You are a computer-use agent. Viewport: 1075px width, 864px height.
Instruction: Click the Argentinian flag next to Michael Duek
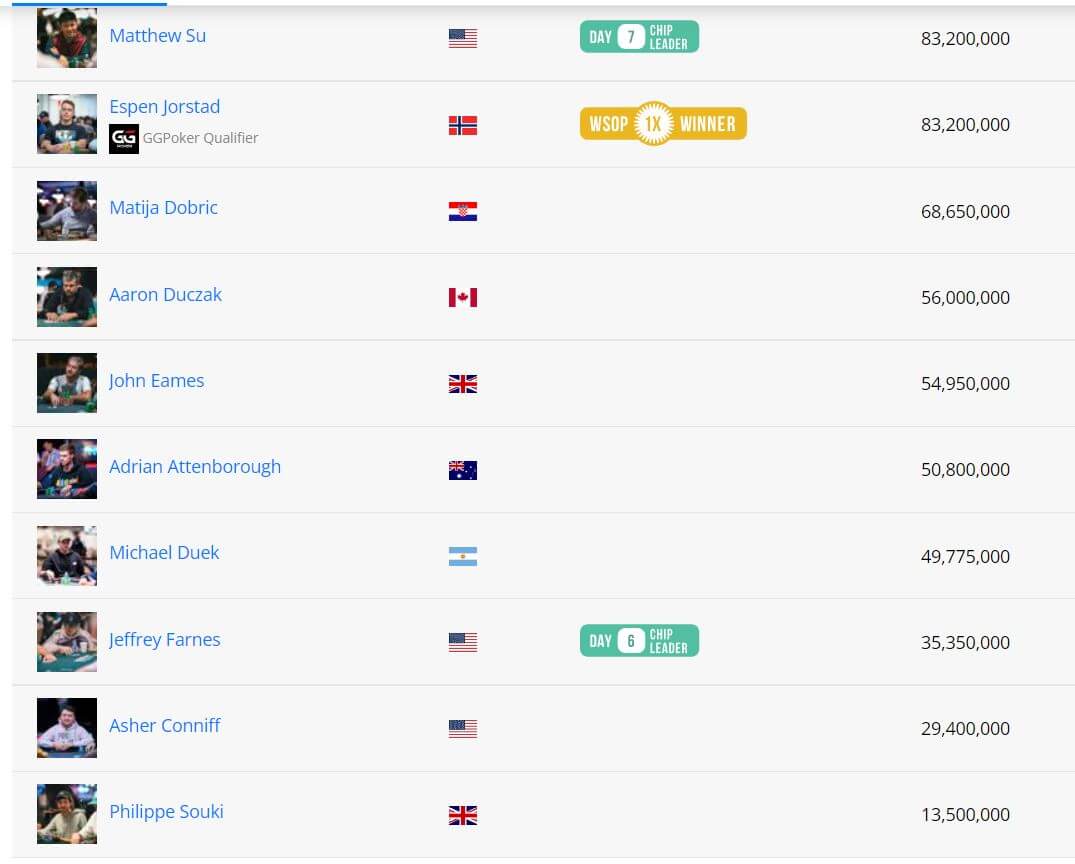(462, 556)
